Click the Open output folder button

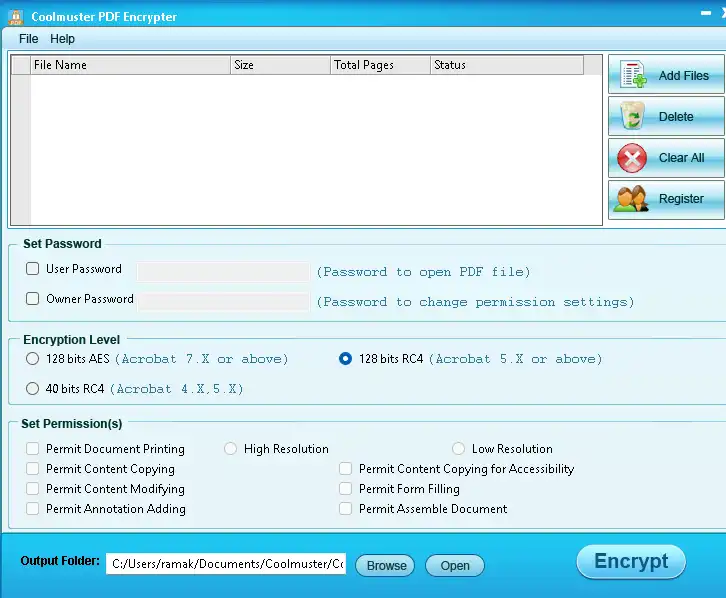point(455,566)
